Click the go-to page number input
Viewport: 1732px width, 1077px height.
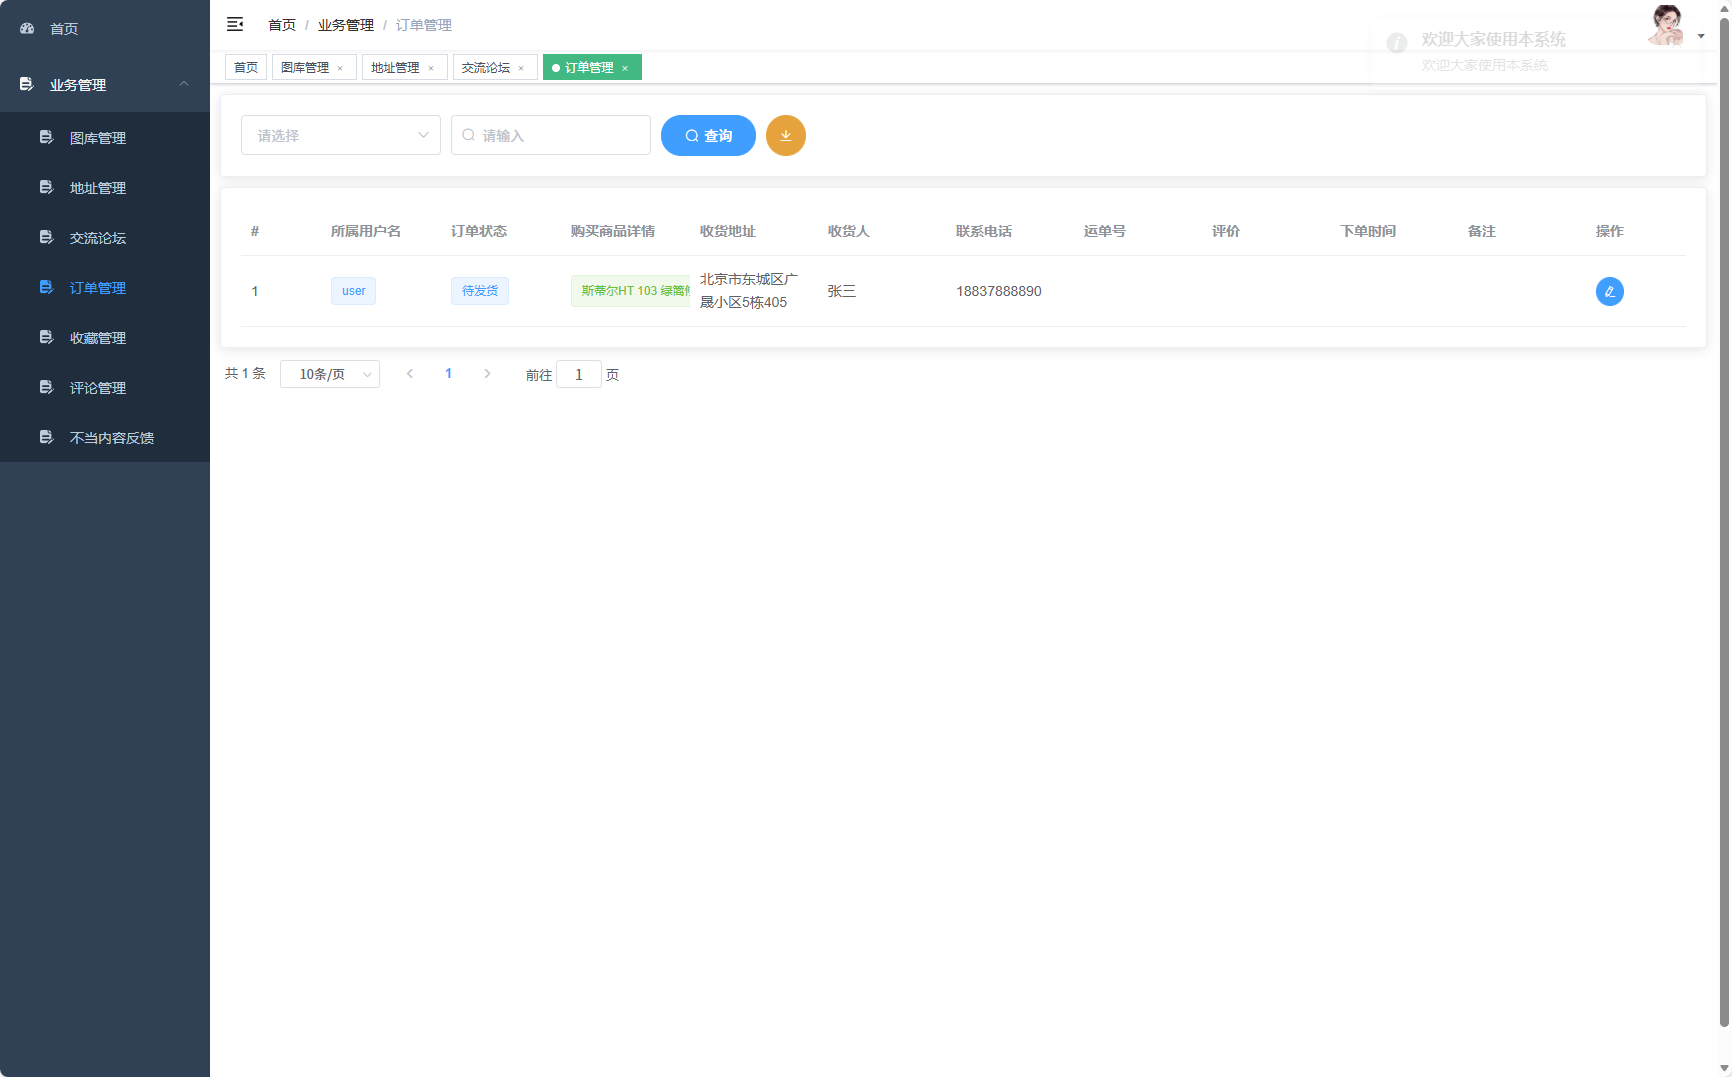(578, 375)
